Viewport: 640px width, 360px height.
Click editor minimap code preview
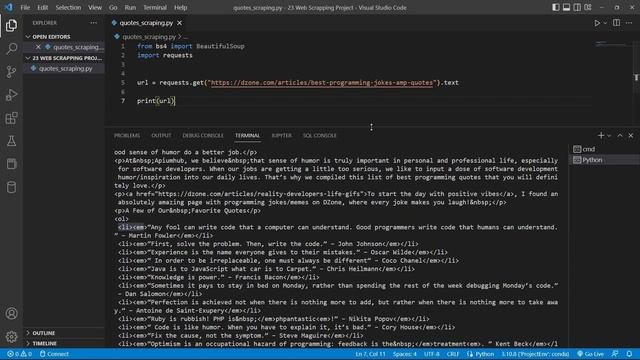pos(610,43)
